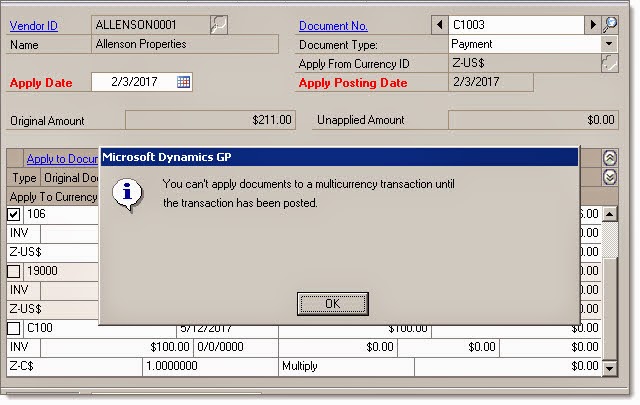Open Apply Date calendar picker
The width and height of the screenshot is (640, 405).
pyautogui.click(x=184, y=82)
